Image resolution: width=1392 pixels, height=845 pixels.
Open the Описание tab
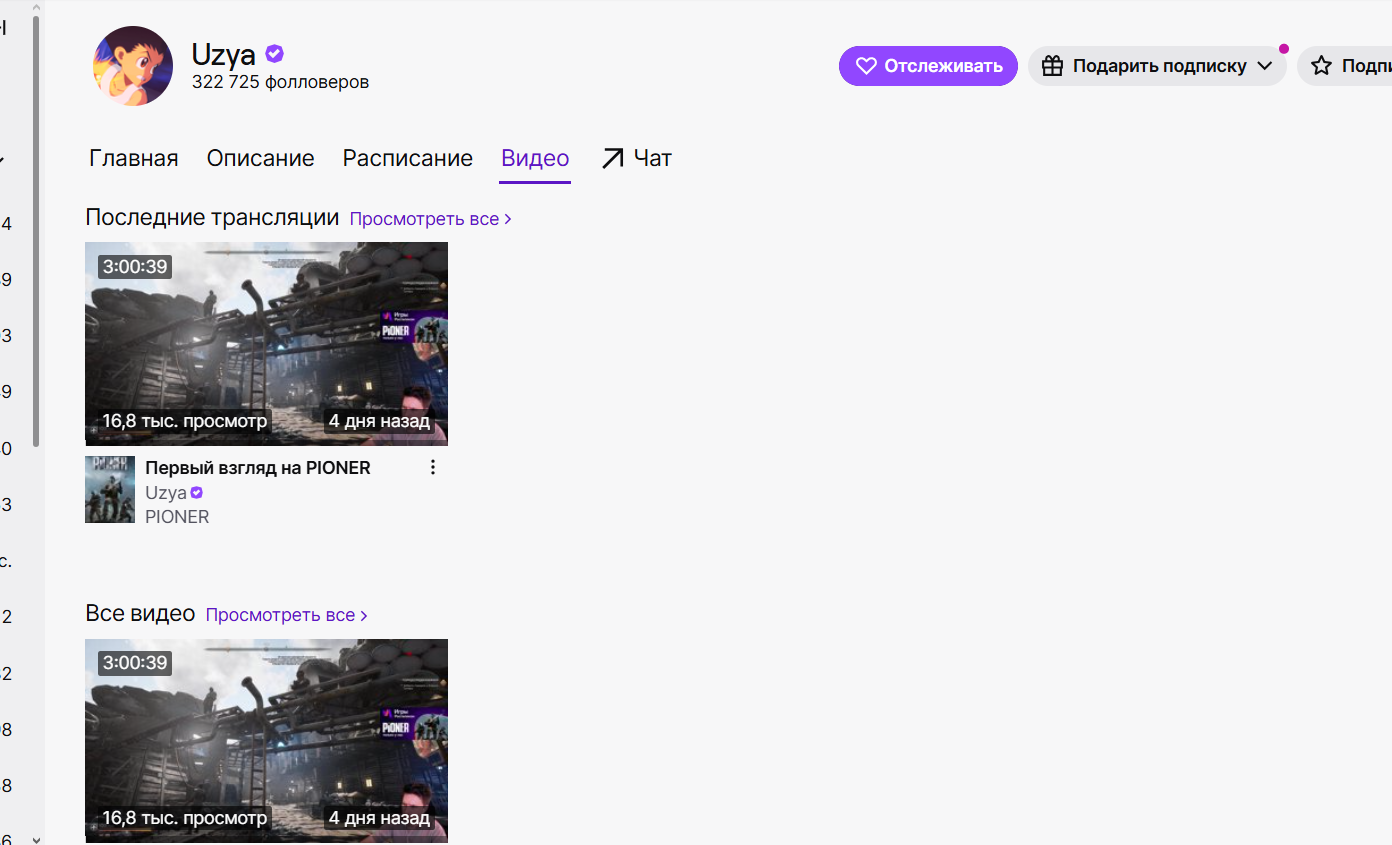coord(261,158)
